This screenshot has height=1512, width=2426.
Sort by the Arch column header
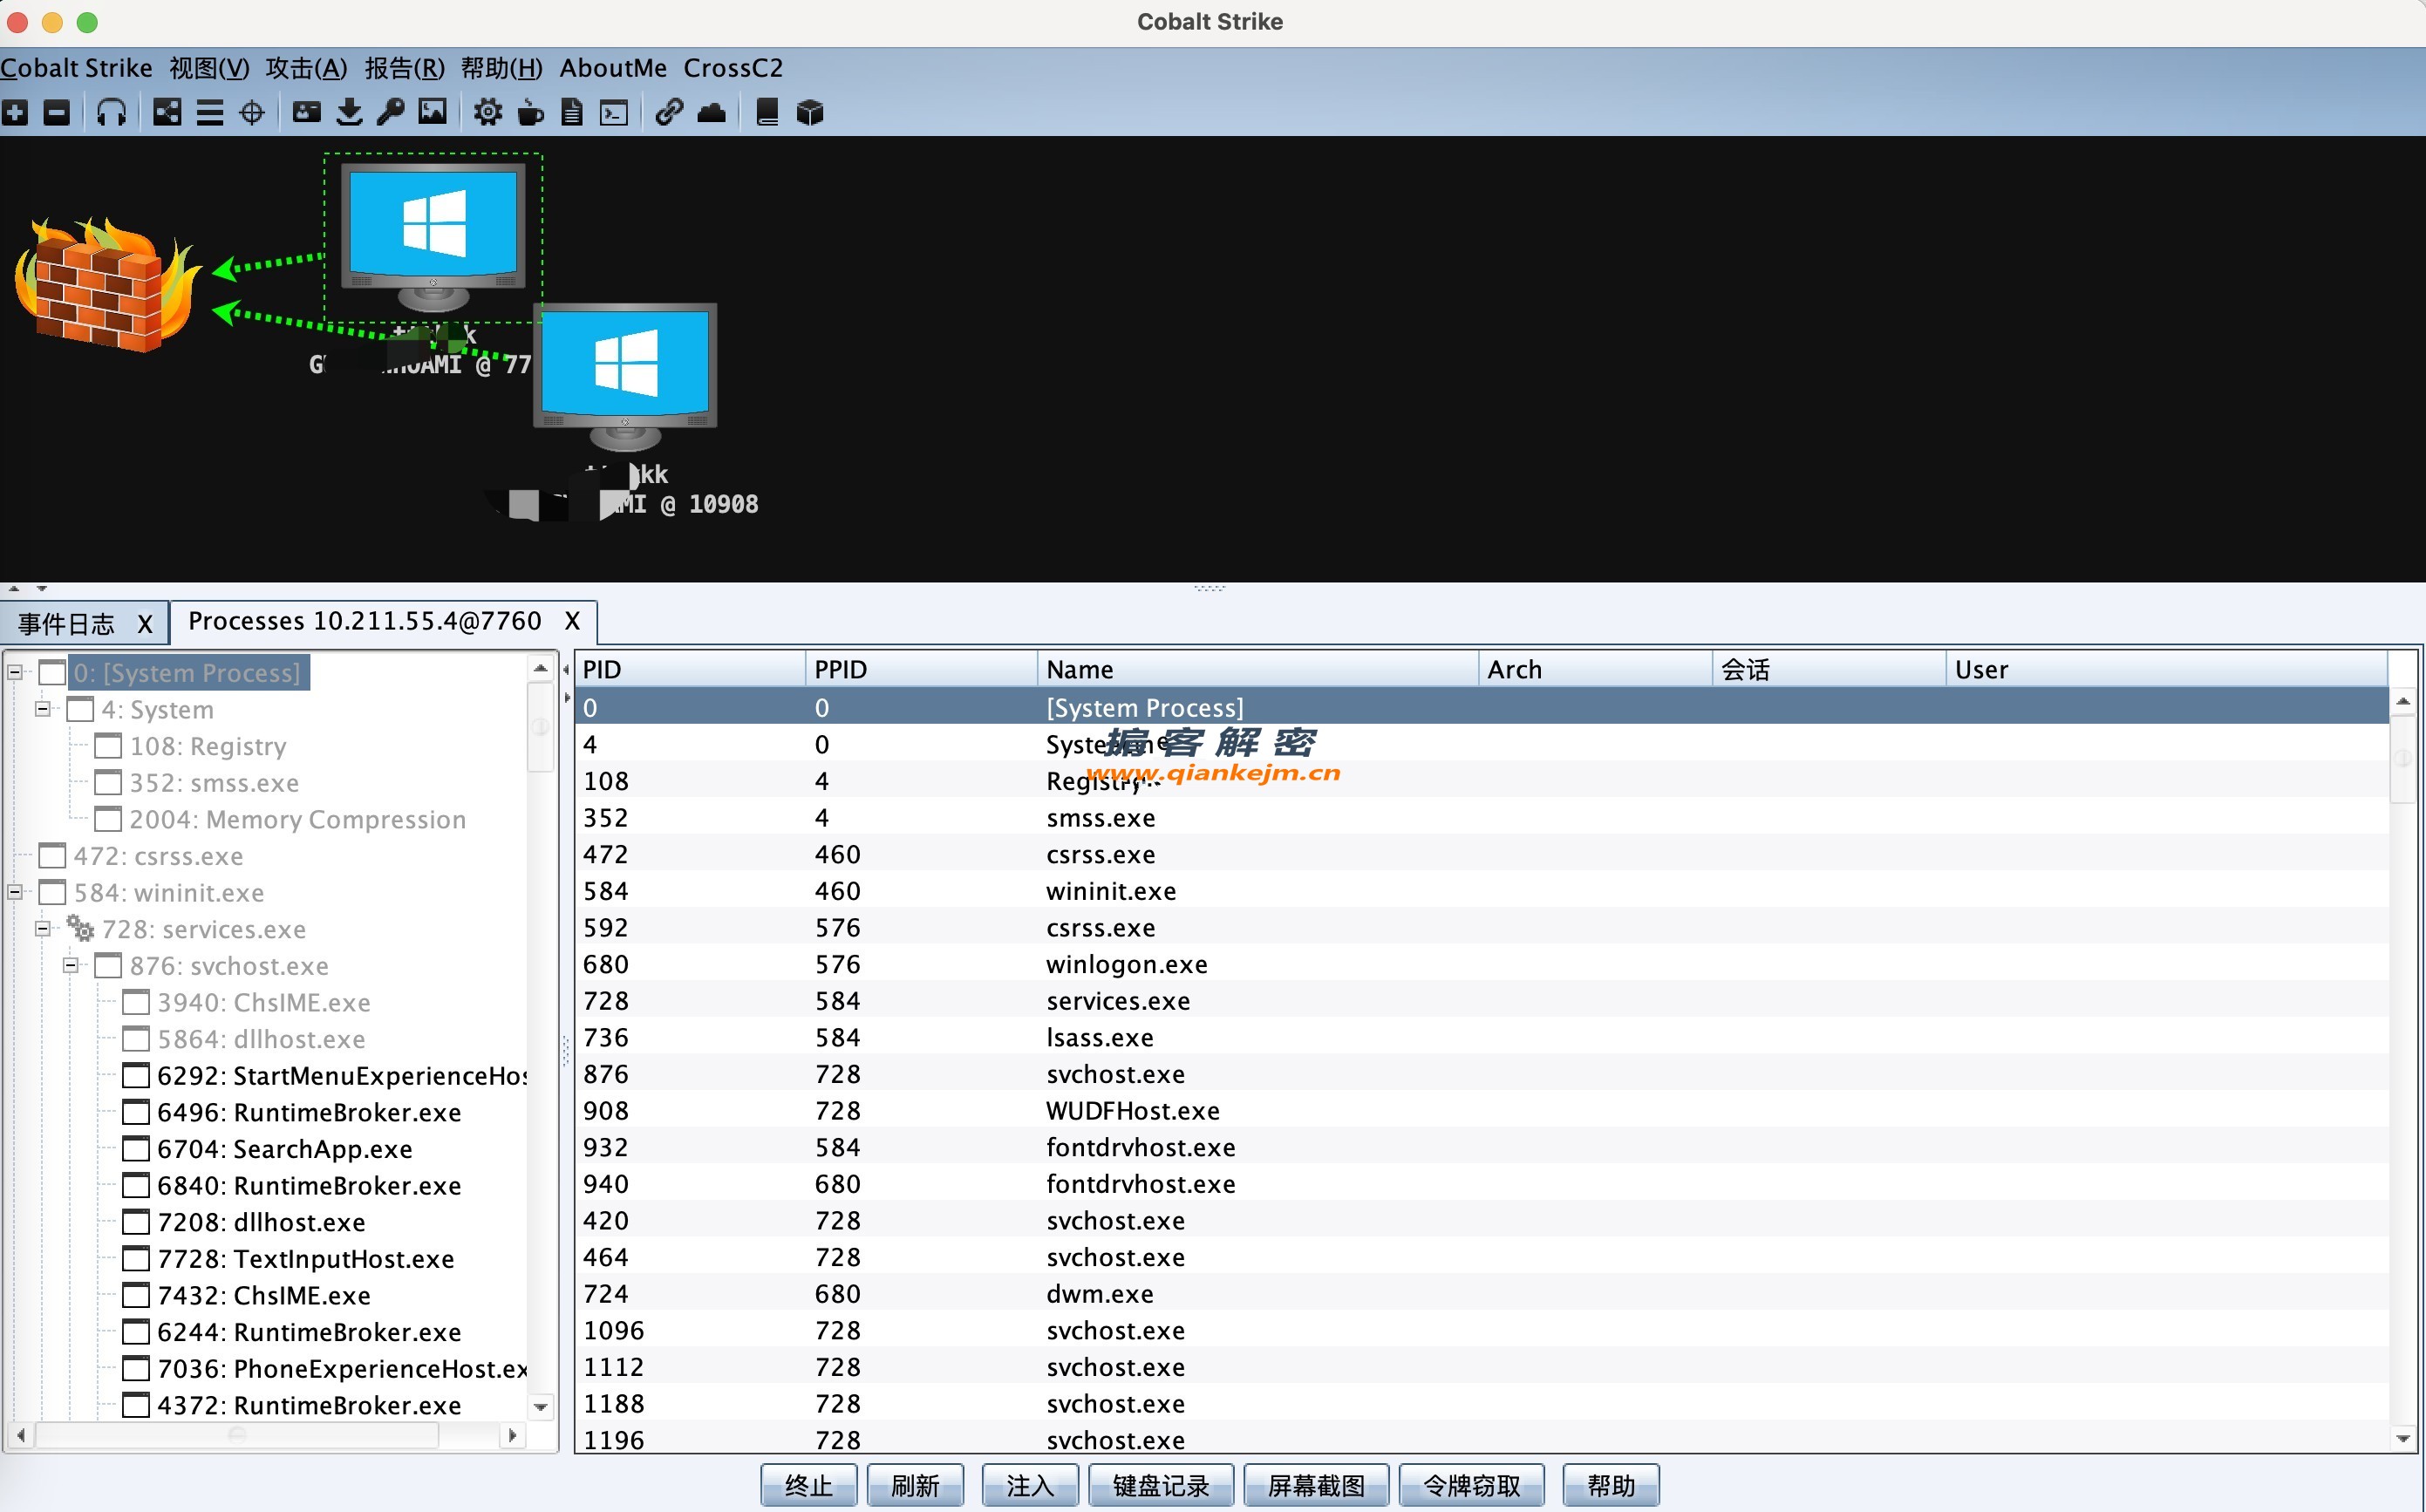(x=1595, y=669)
